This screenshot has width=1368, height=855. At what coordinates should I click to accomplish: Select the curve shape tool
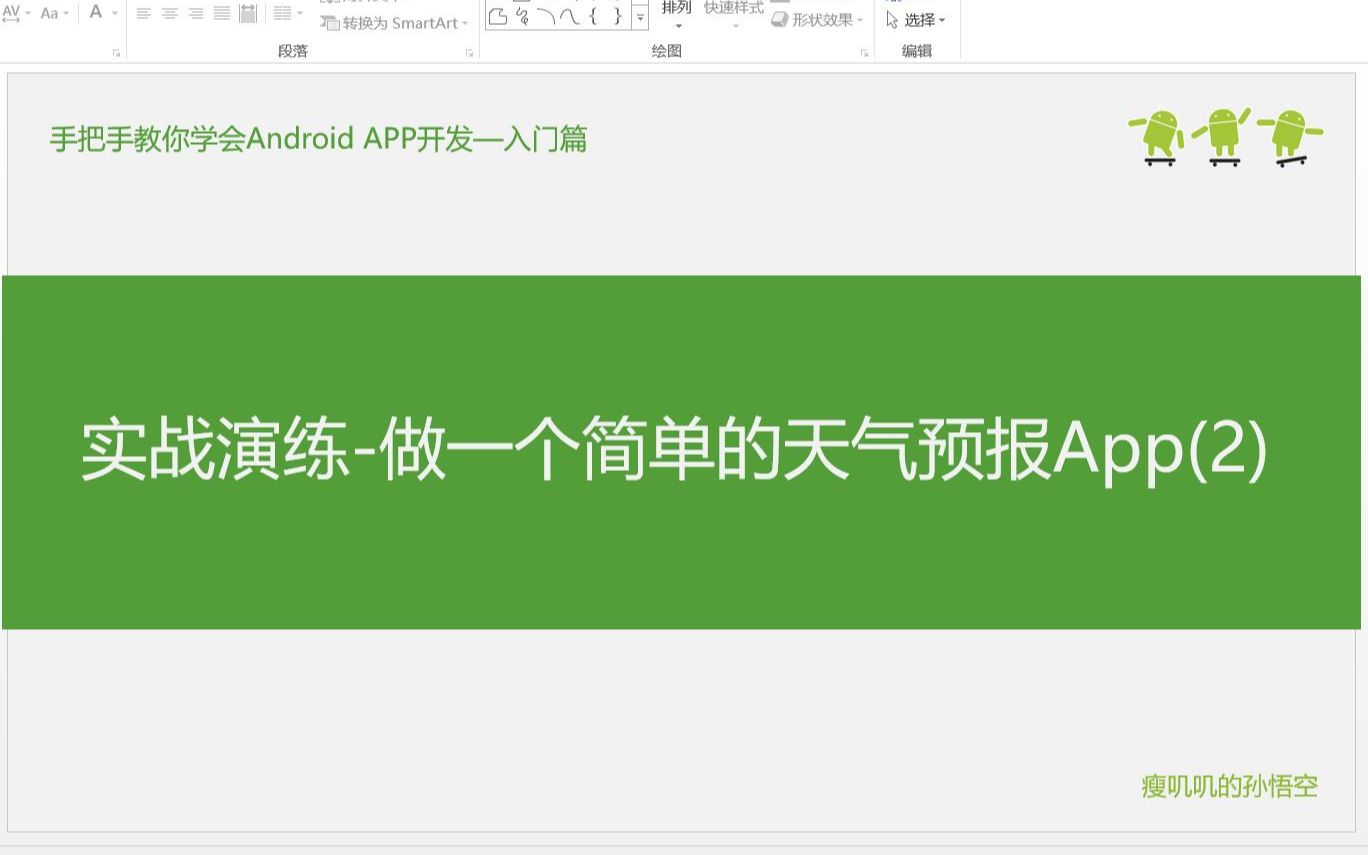point(569,16)
